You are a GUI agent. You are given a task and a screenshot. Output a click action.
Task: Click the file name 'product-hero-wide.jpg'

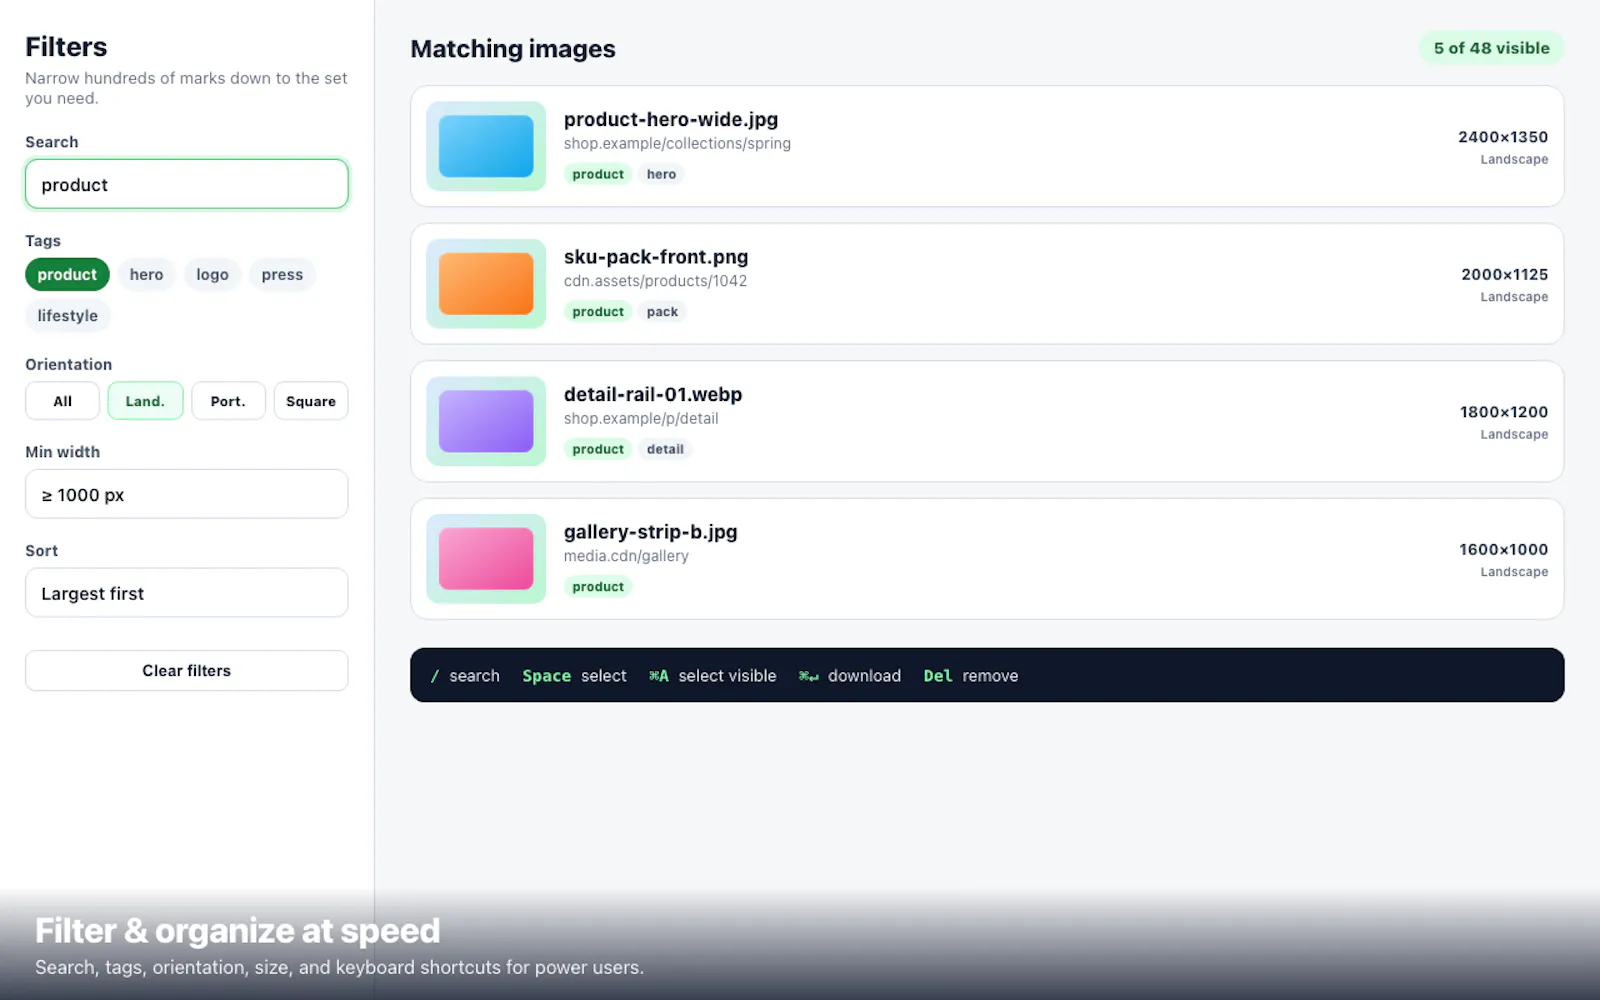click(671, 119)
